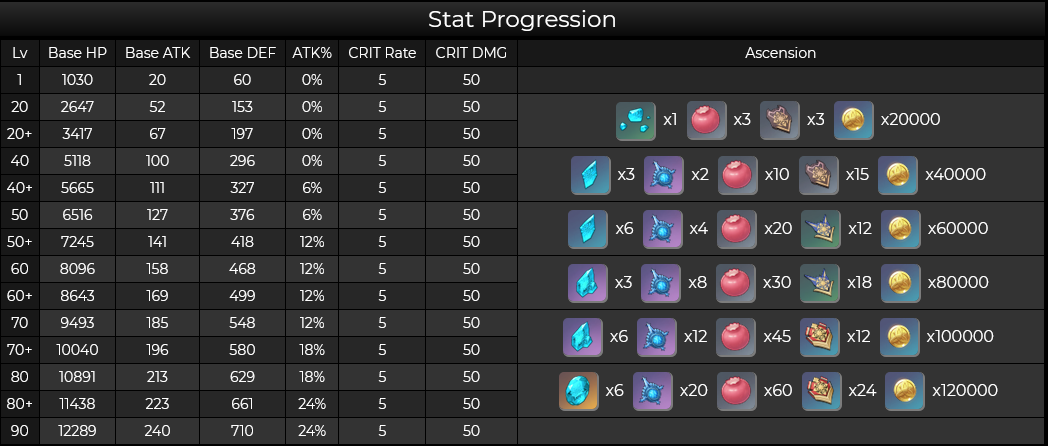Click the CRIT DMG column header
Image resolution: width=1048 pixels, height=446 pixels.
471,53
